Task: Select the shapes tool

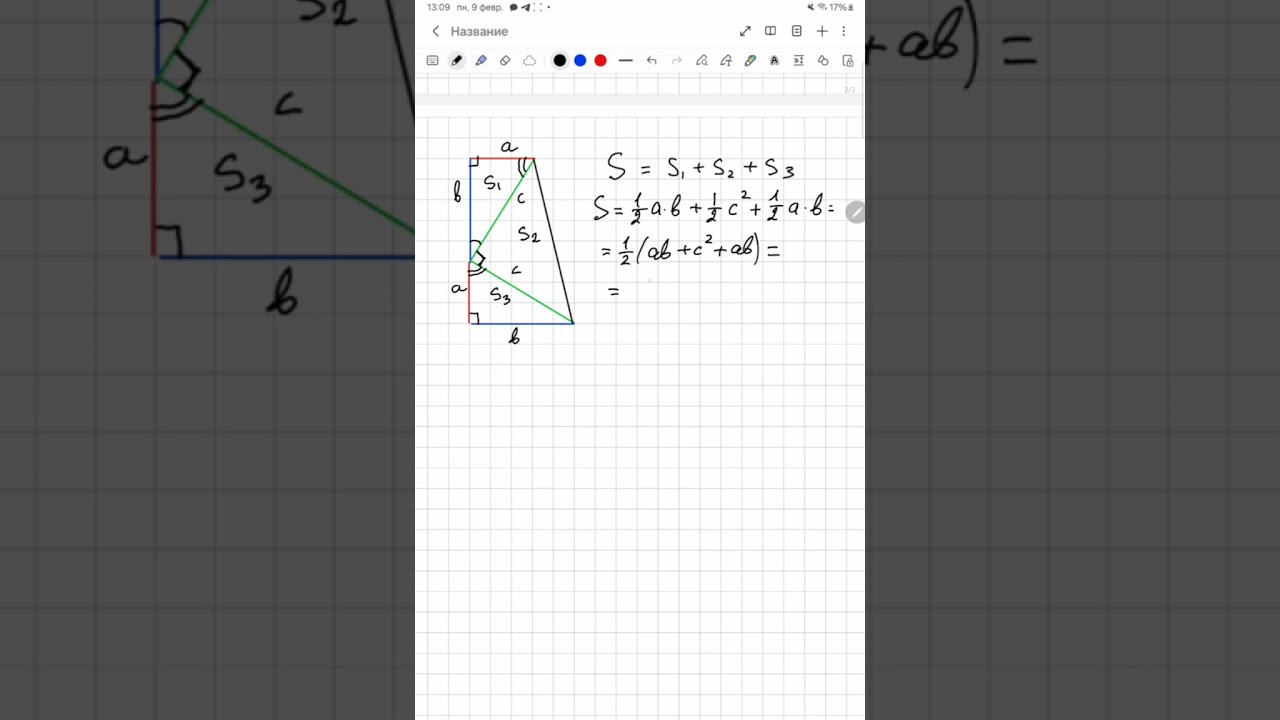Action: pyautogui.click(x=823, y=61)
